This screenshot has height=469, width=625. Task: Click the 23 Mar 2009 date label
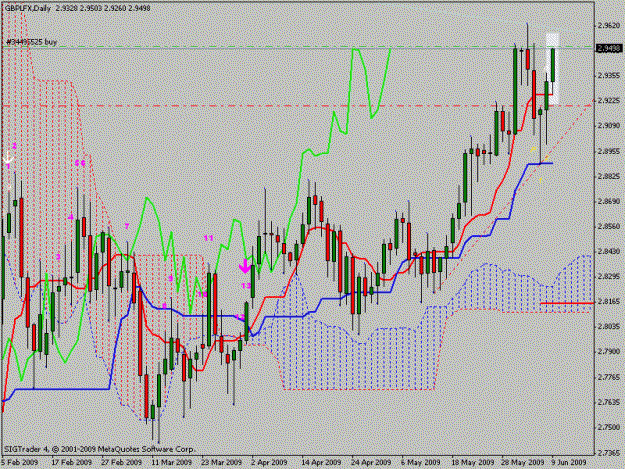[x=222, y=463]
